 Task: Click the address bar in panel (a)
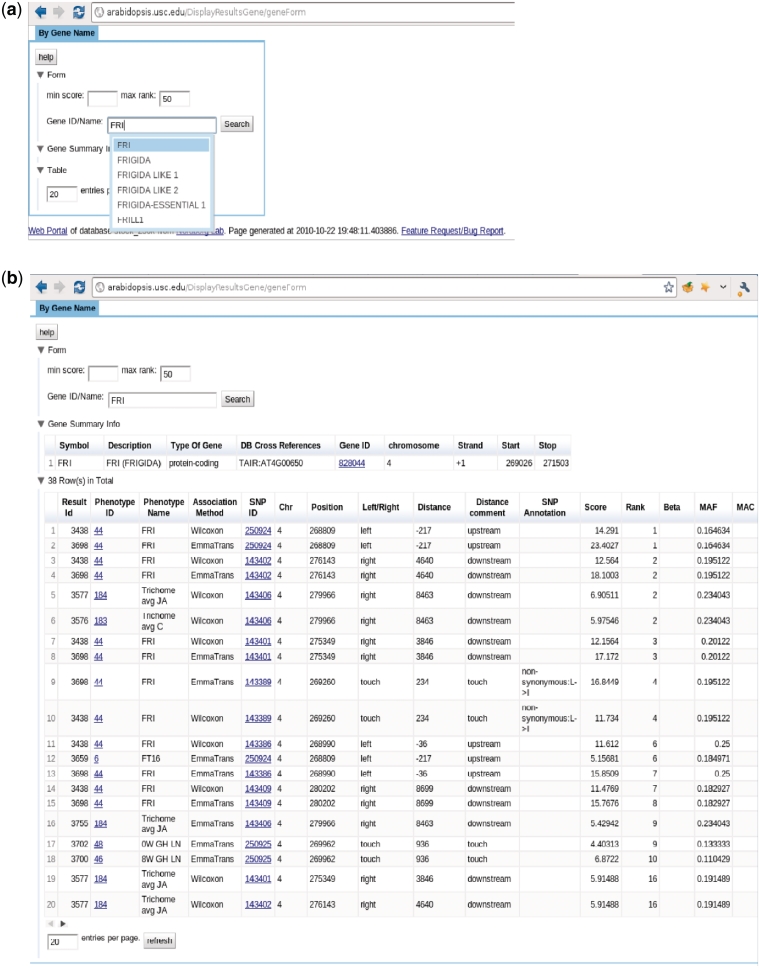pos(303,12)
